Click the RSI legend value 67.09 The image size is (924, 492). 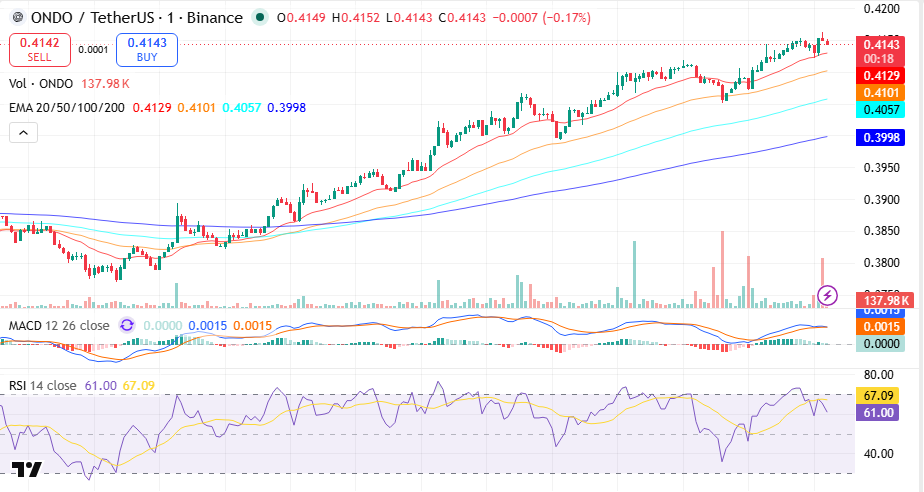pos(138,385)
